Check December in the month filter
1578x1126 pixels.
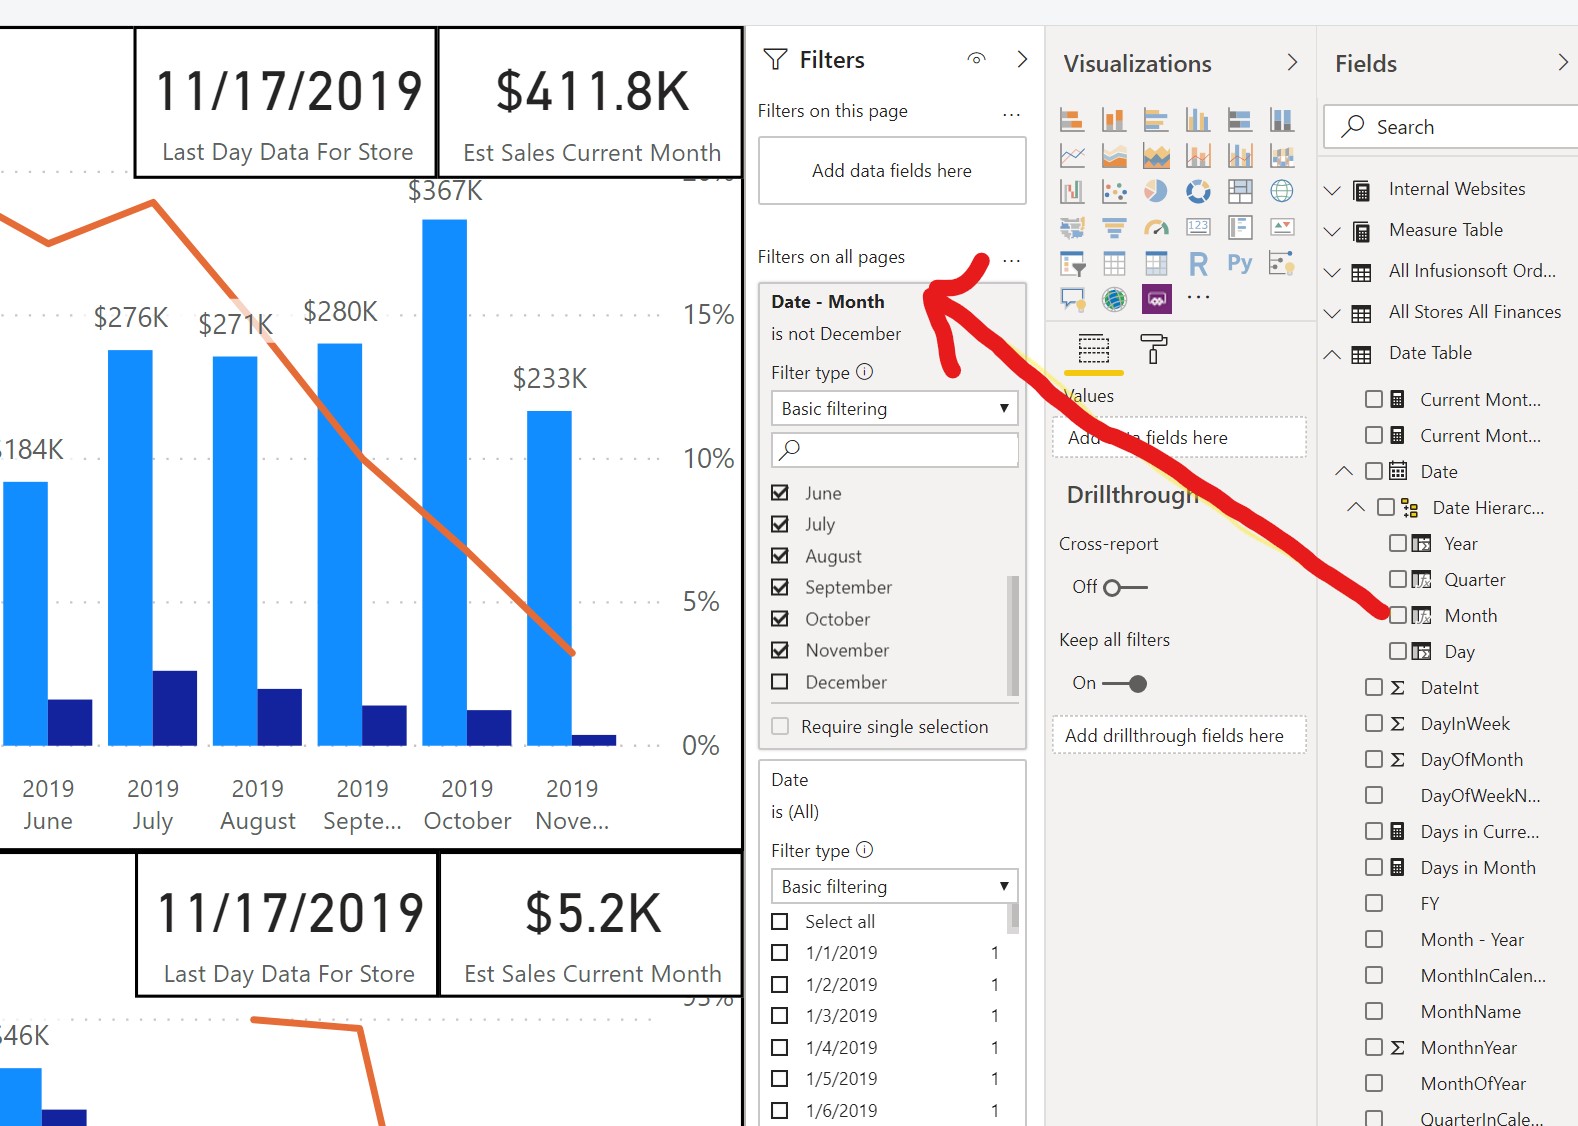(x=780, y=682)
